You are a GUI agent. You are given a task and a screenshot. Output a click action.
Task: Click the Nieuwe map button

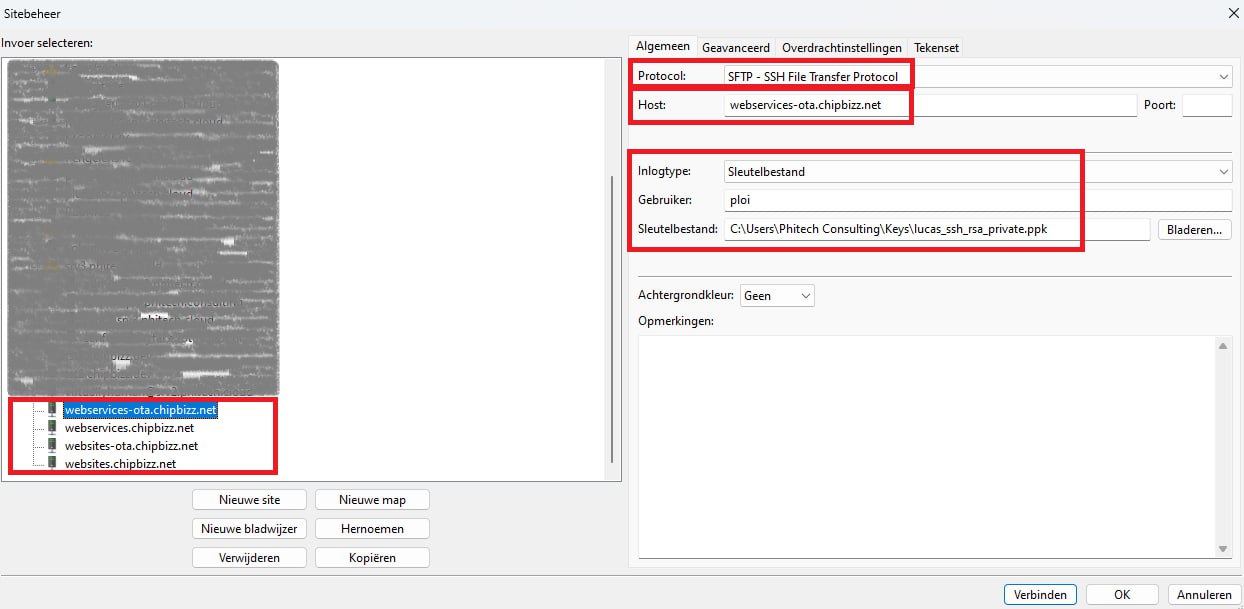tap(372, 500)
